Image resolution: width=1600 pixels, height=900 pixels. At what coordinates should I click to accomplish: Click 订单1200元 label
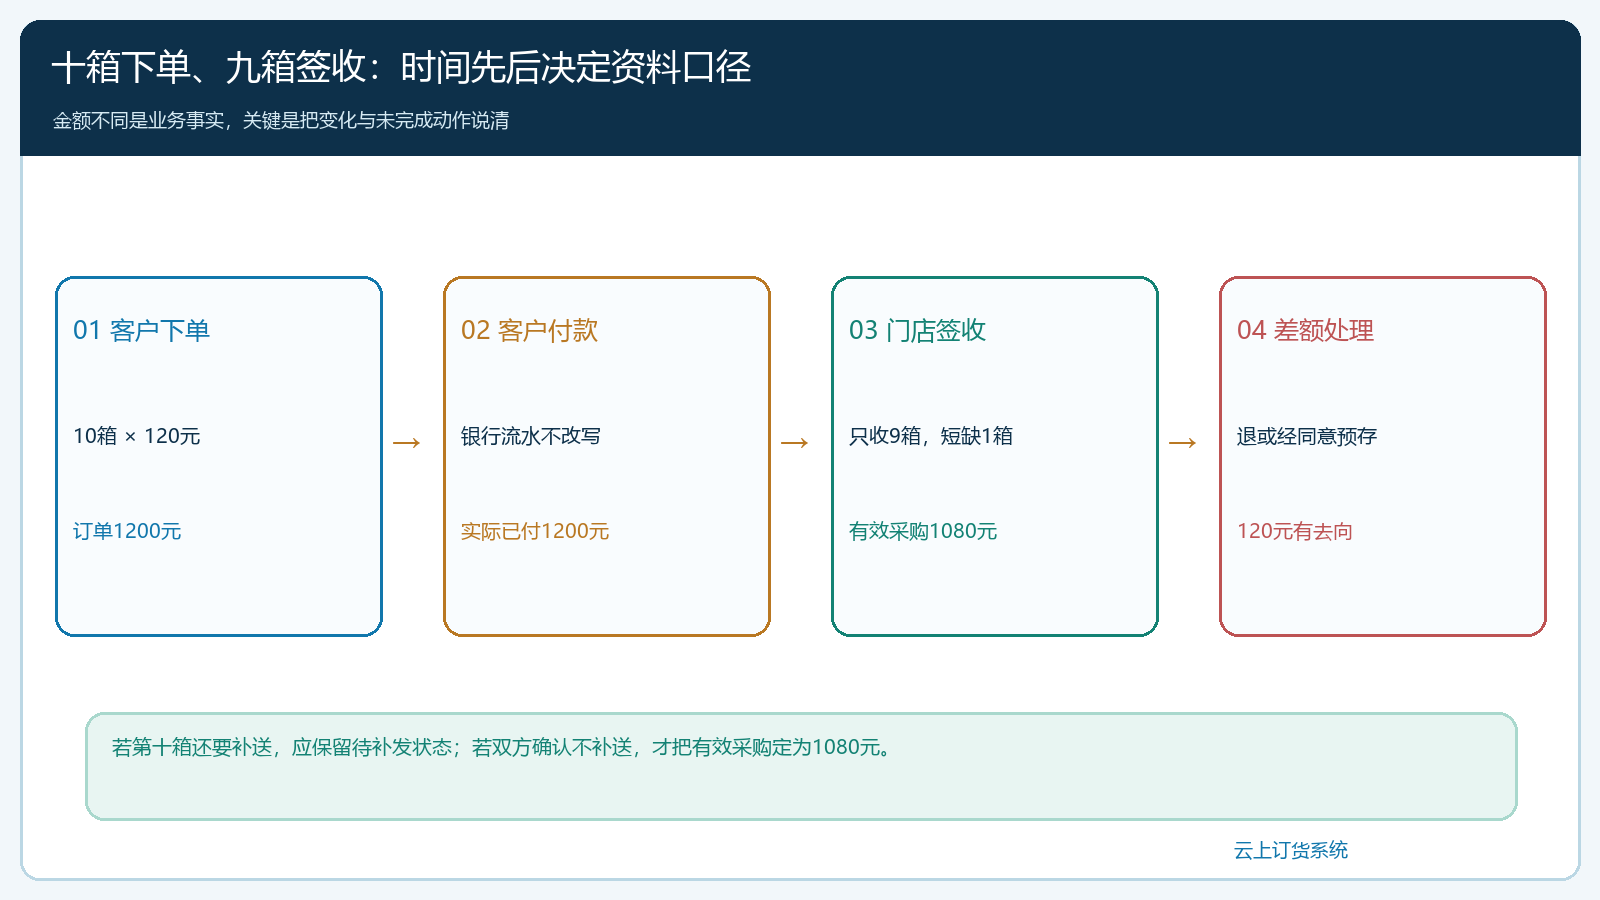click(x=127, y=531)
